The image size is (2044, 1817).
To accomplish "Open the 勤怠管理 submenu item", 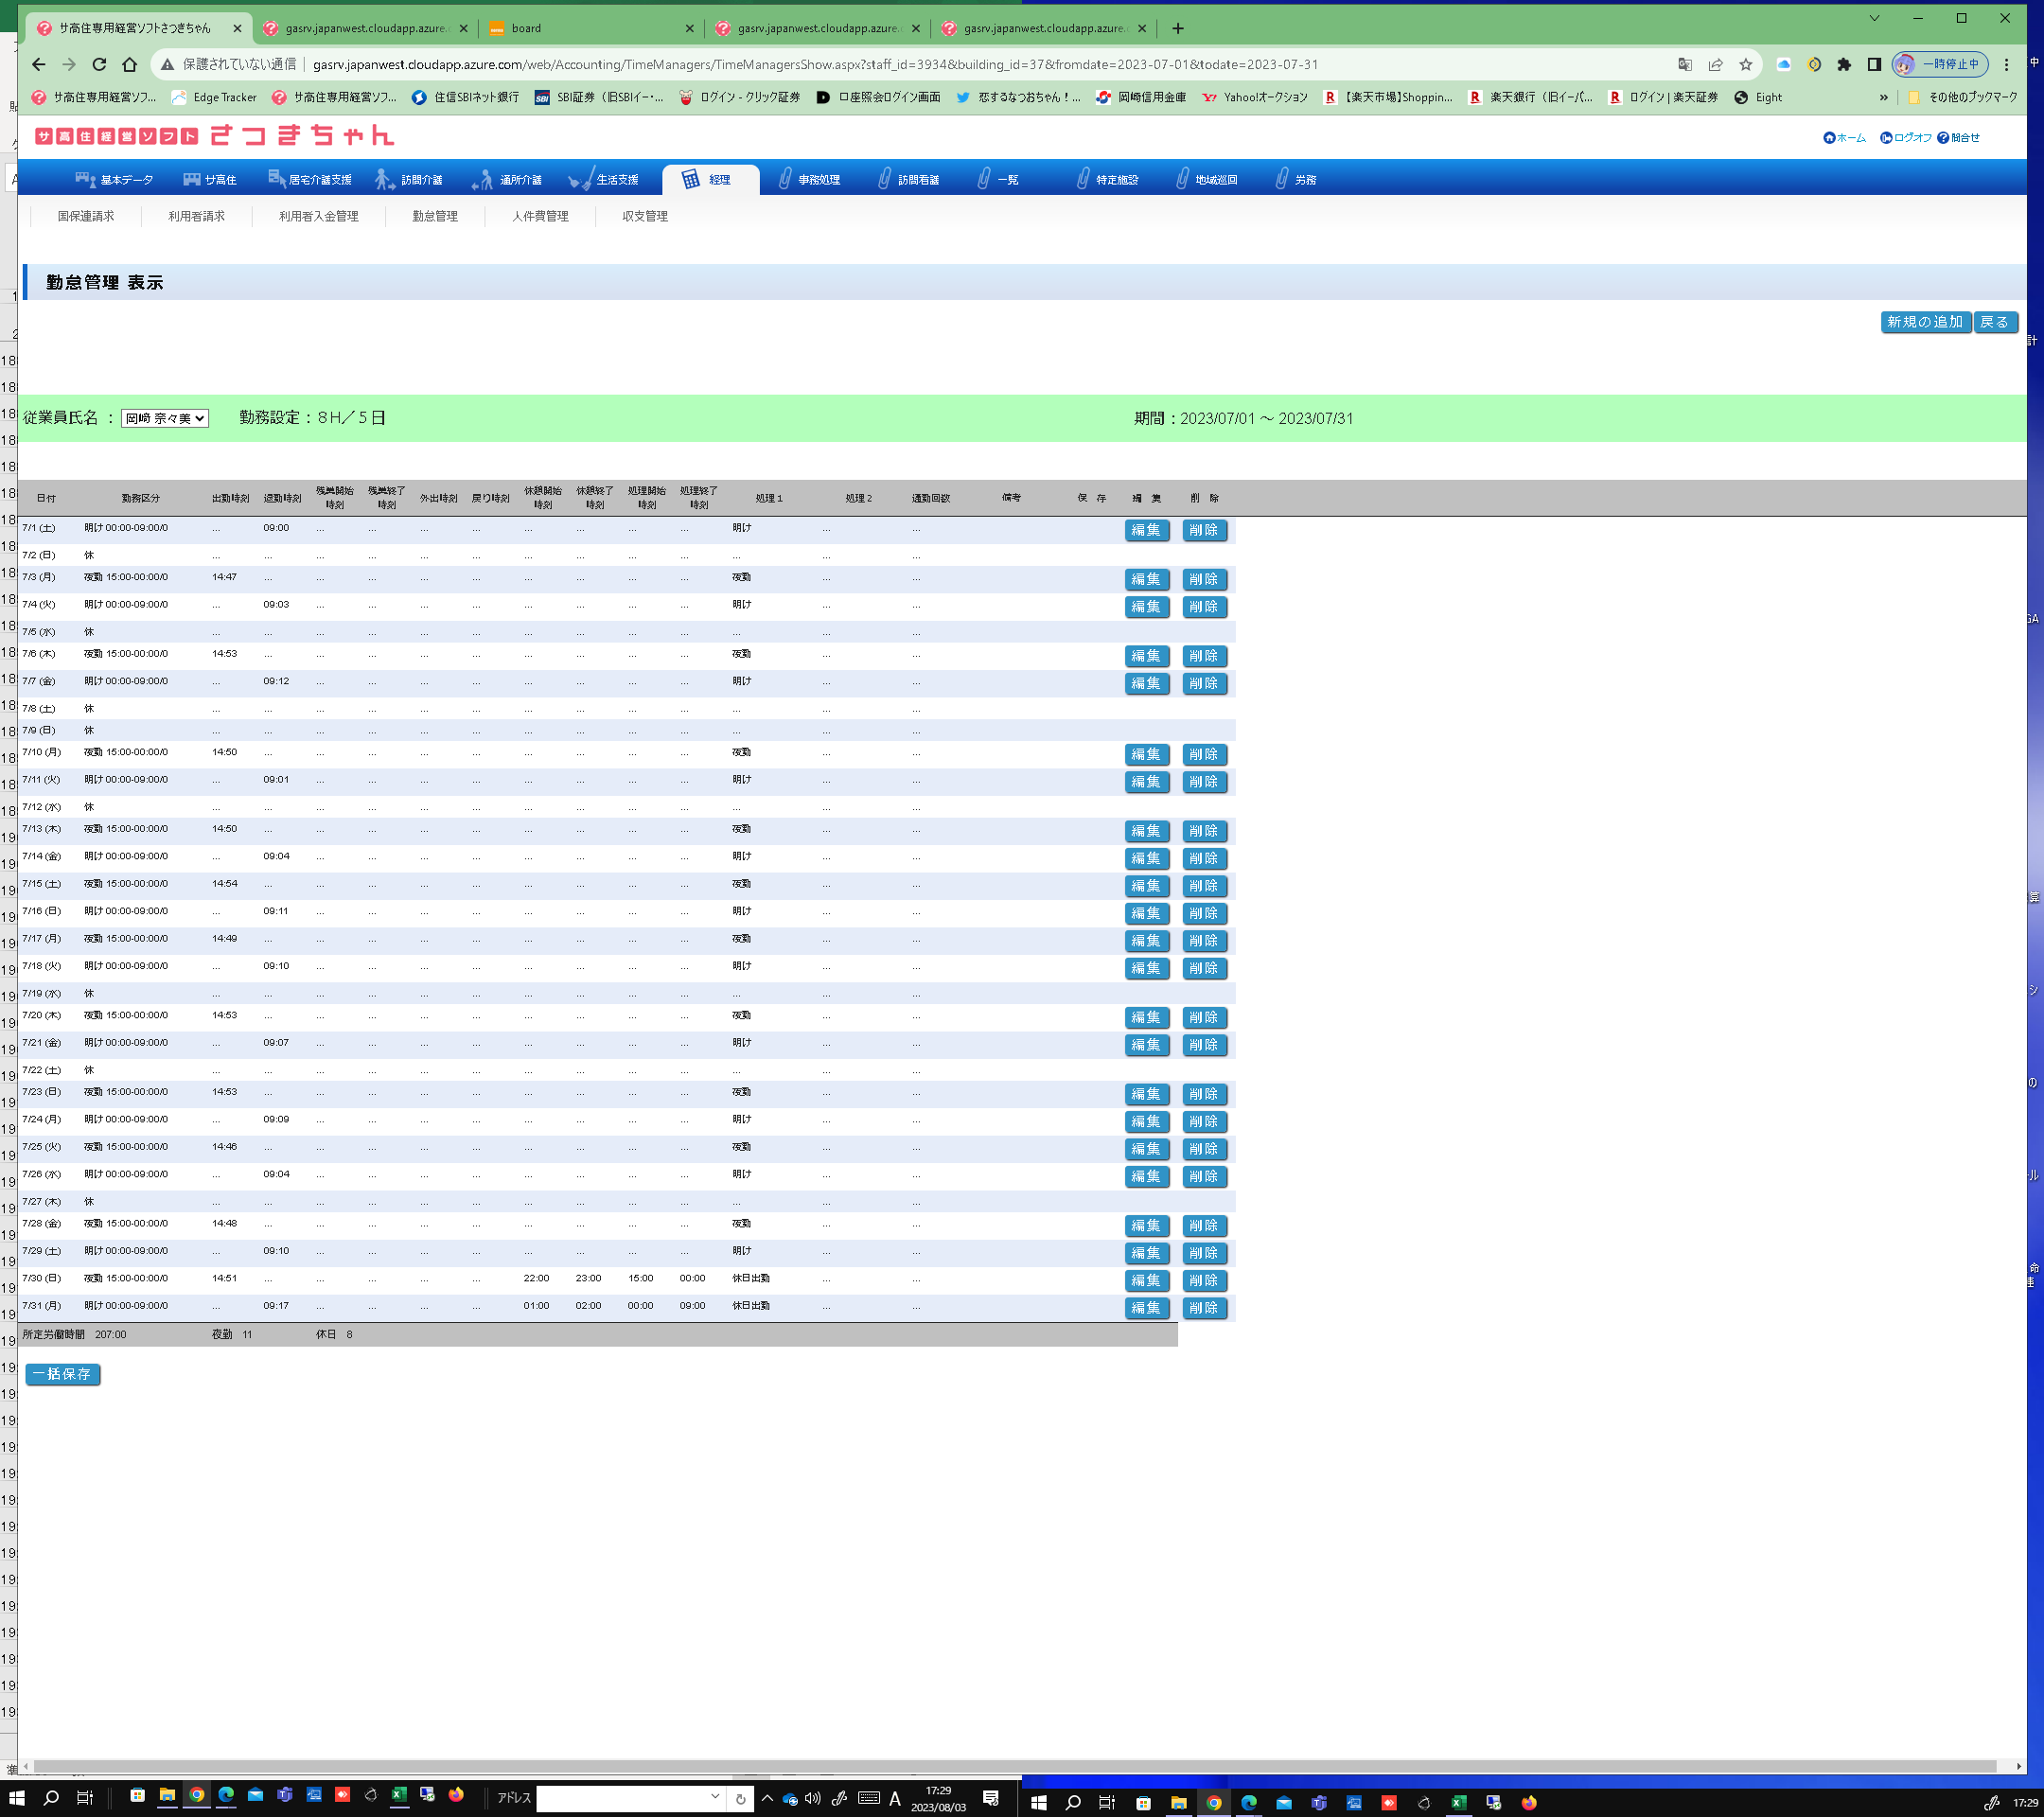I will 434,216.
